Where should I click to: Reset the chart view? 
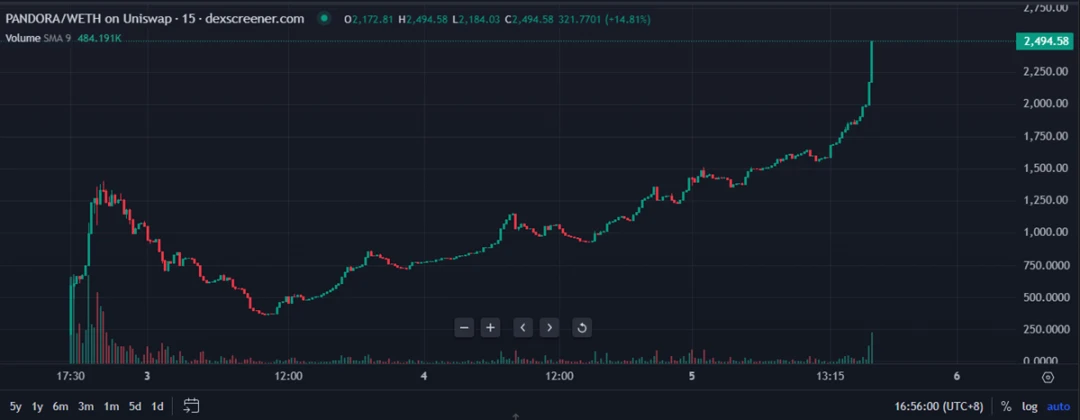582,327
